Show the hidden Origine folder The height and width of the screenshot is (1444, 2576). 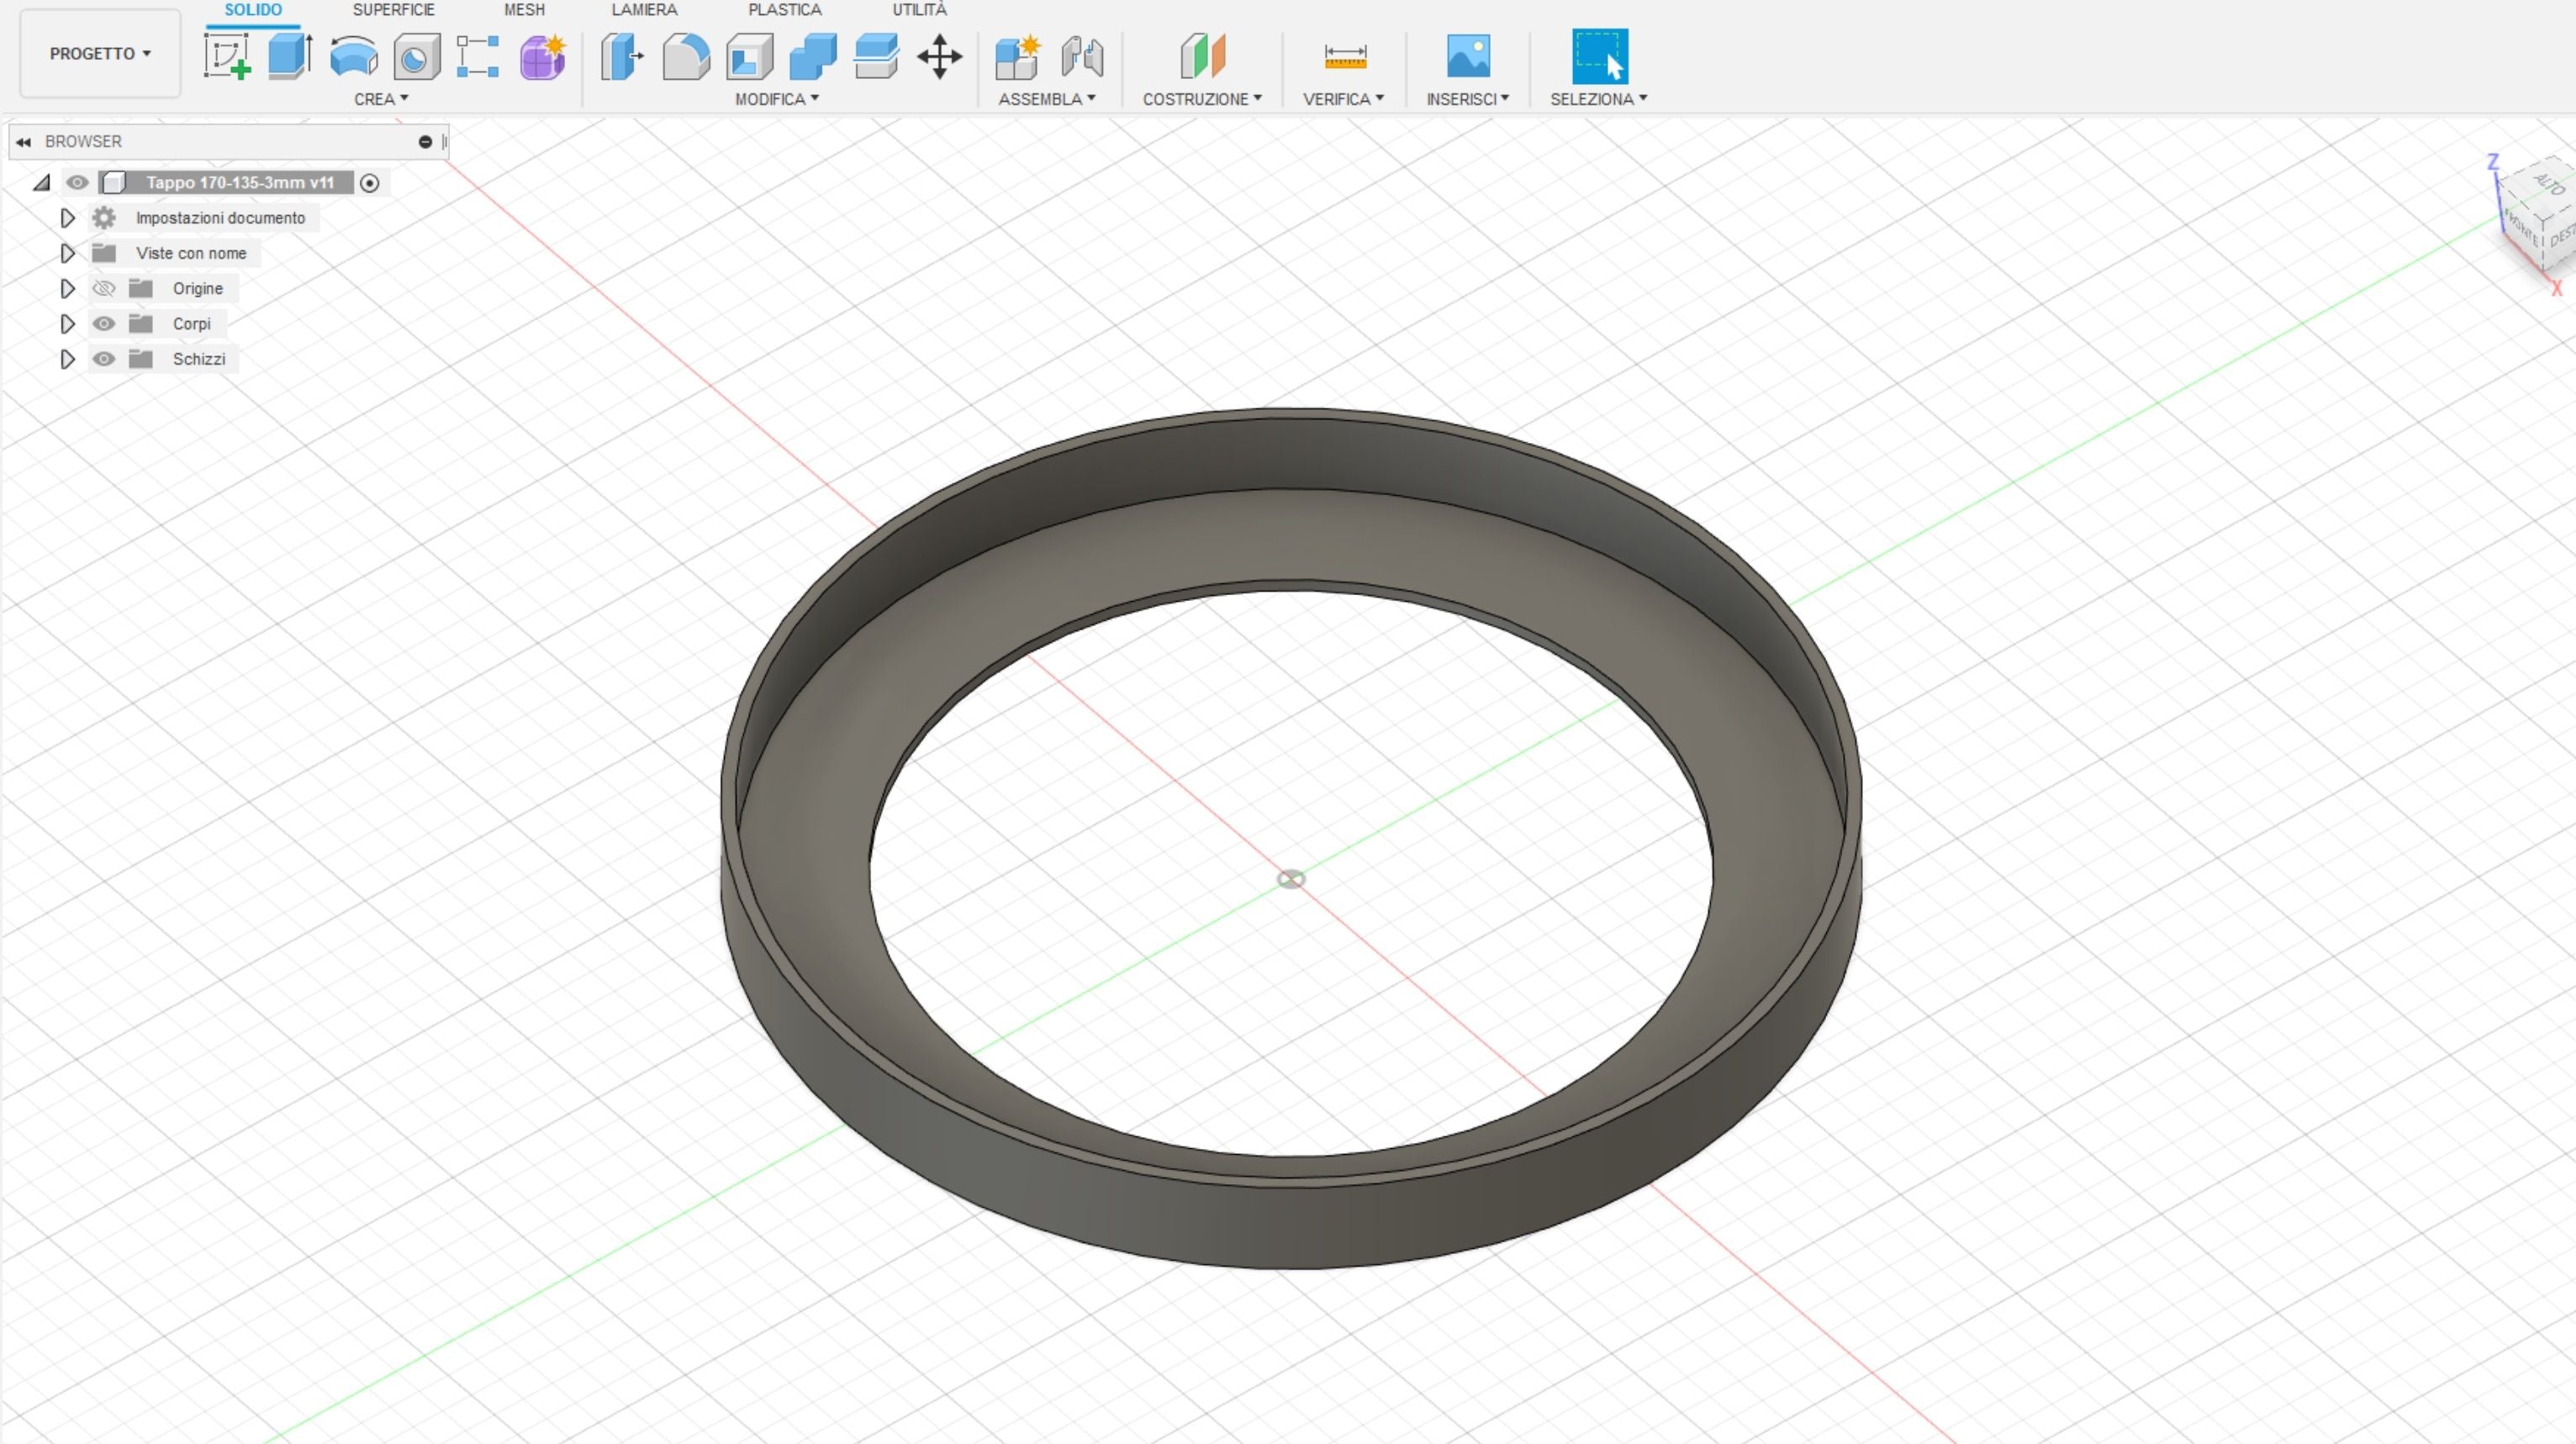(104, 288)
